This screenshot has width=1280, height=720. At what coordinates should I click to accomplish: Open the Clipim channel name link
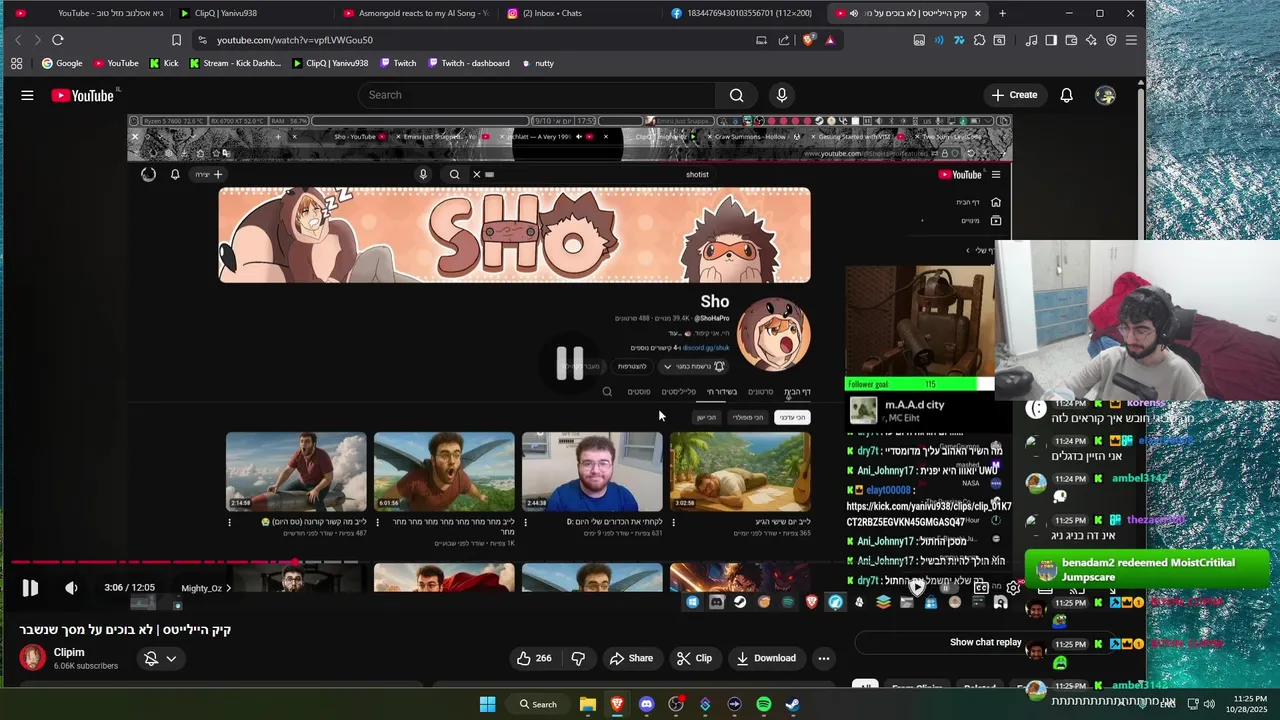69,652
